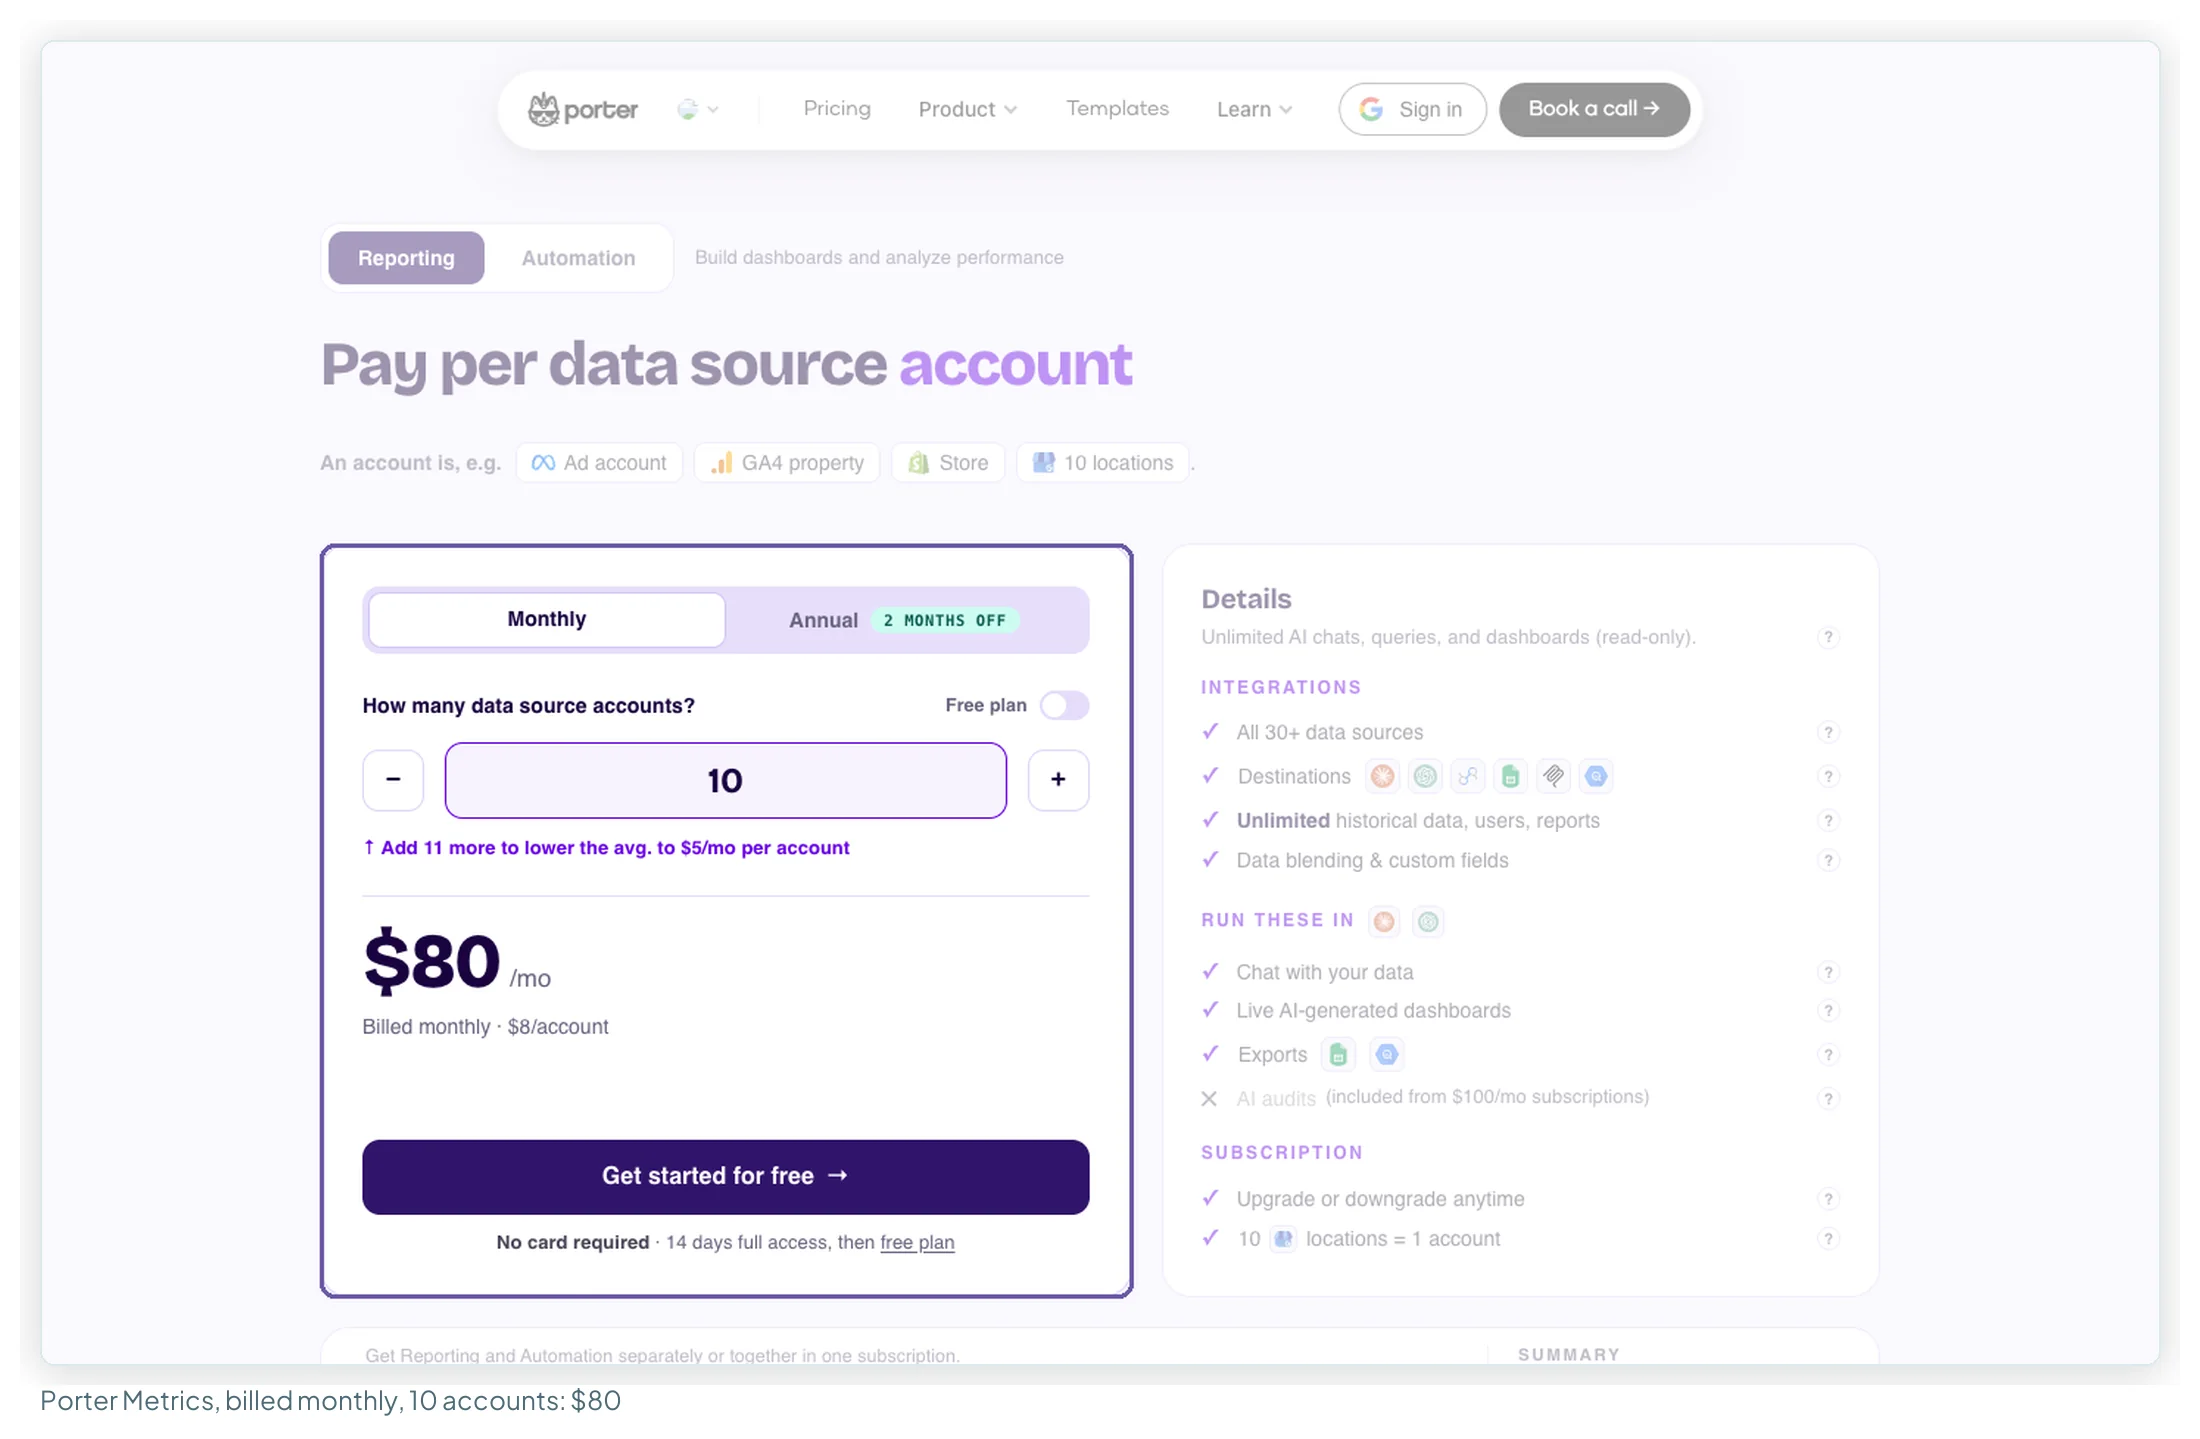The image size is (2200, 1439).
Task: Click the Google Sheets icon in Exports row
Action: tap(1338, 1054)
